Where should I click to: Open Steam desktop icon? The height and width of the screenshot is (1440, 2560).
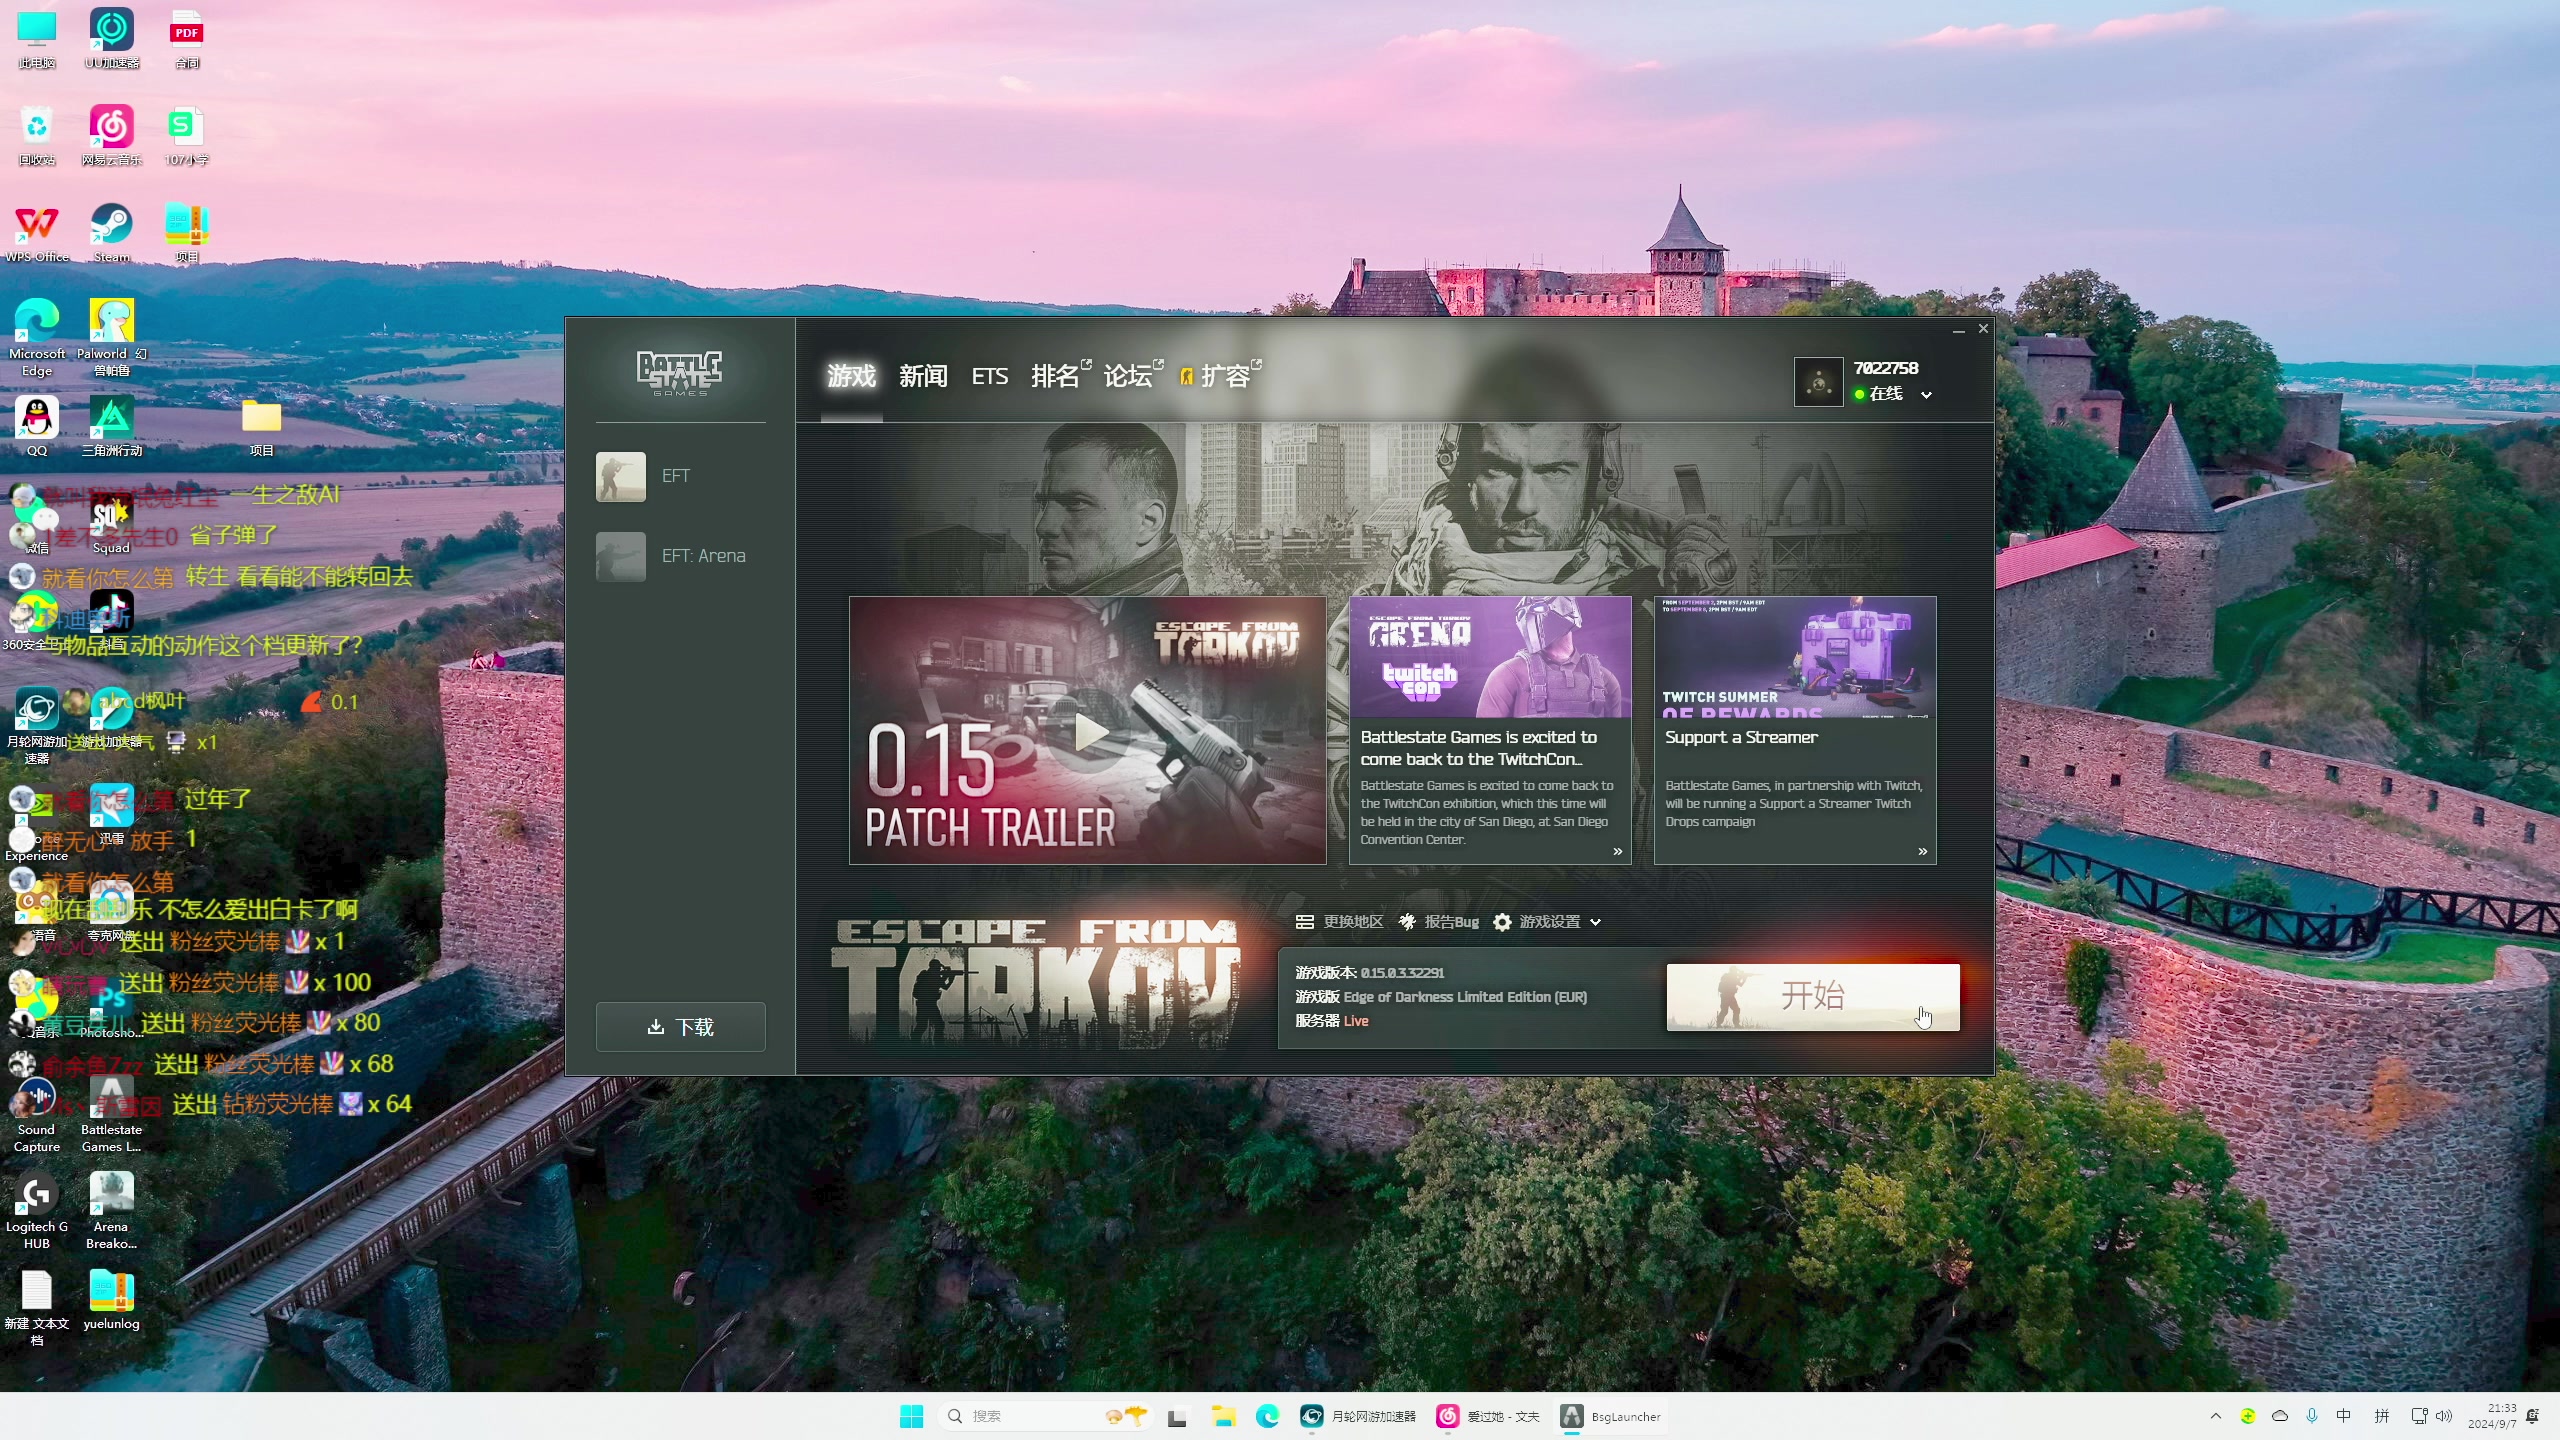click(x=112, y=233)
